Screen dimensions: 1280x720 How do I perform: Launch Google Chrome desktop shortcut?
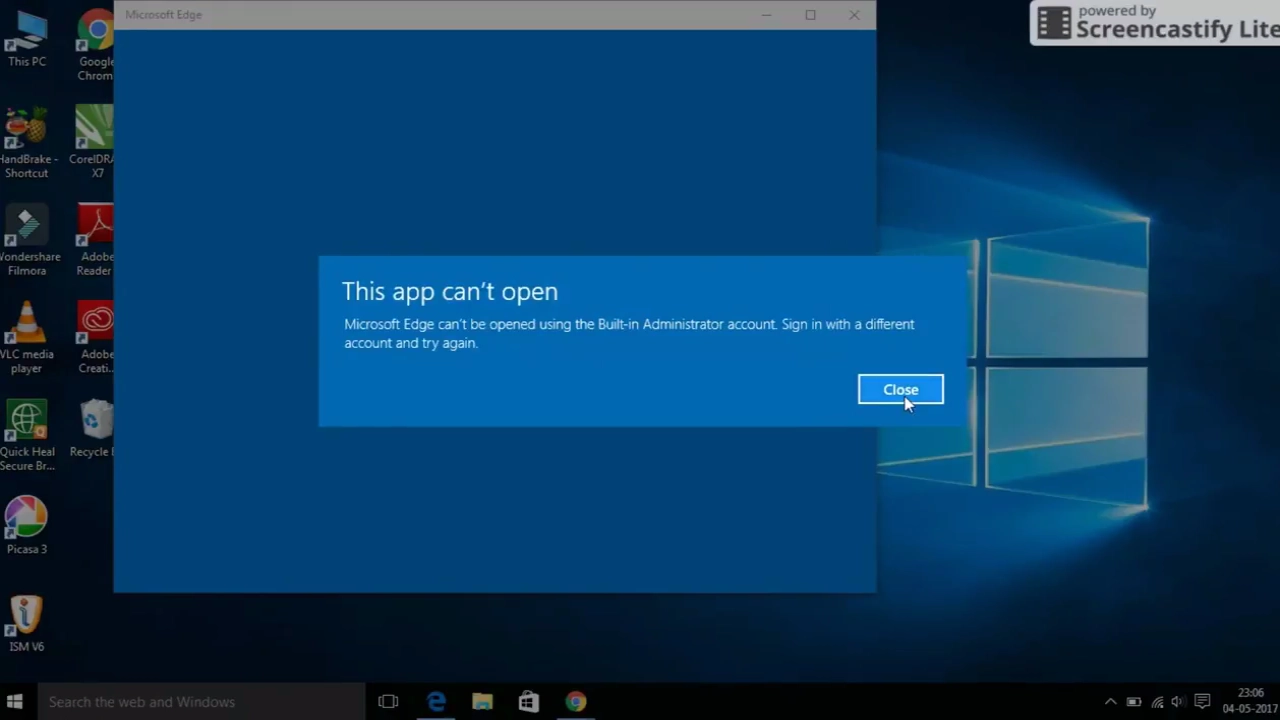tap(96, 46)
